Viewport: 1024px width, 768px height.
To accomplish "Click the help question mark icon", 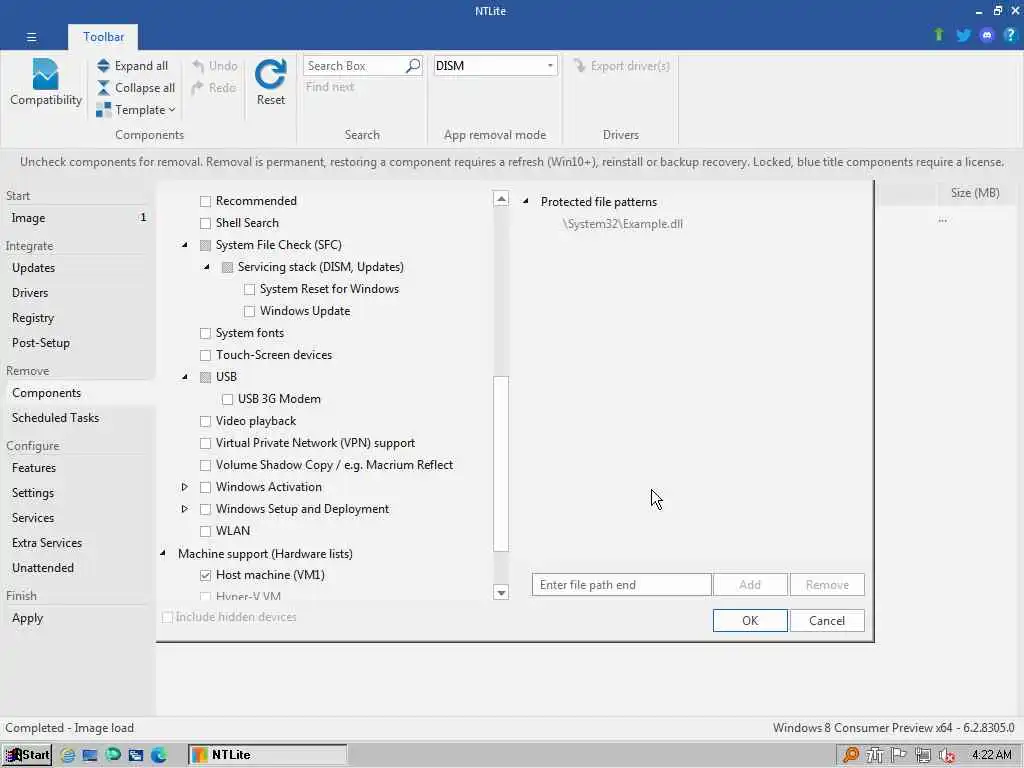I will tap(1010, 35).
